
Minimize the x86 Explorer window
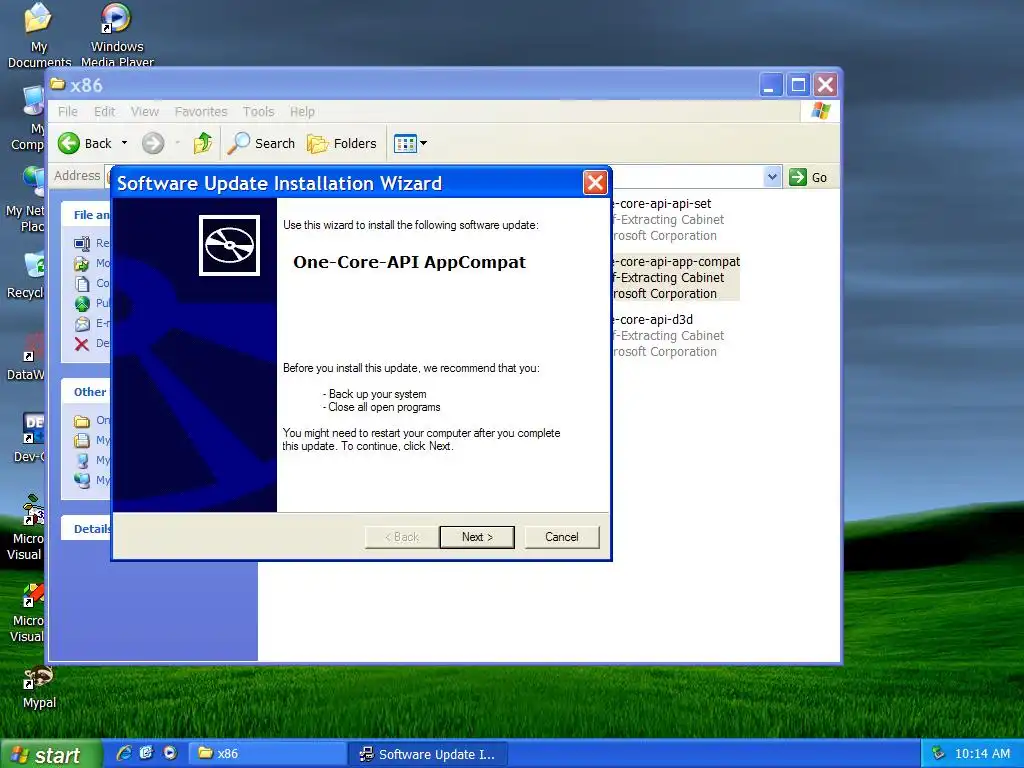[770, 85]
